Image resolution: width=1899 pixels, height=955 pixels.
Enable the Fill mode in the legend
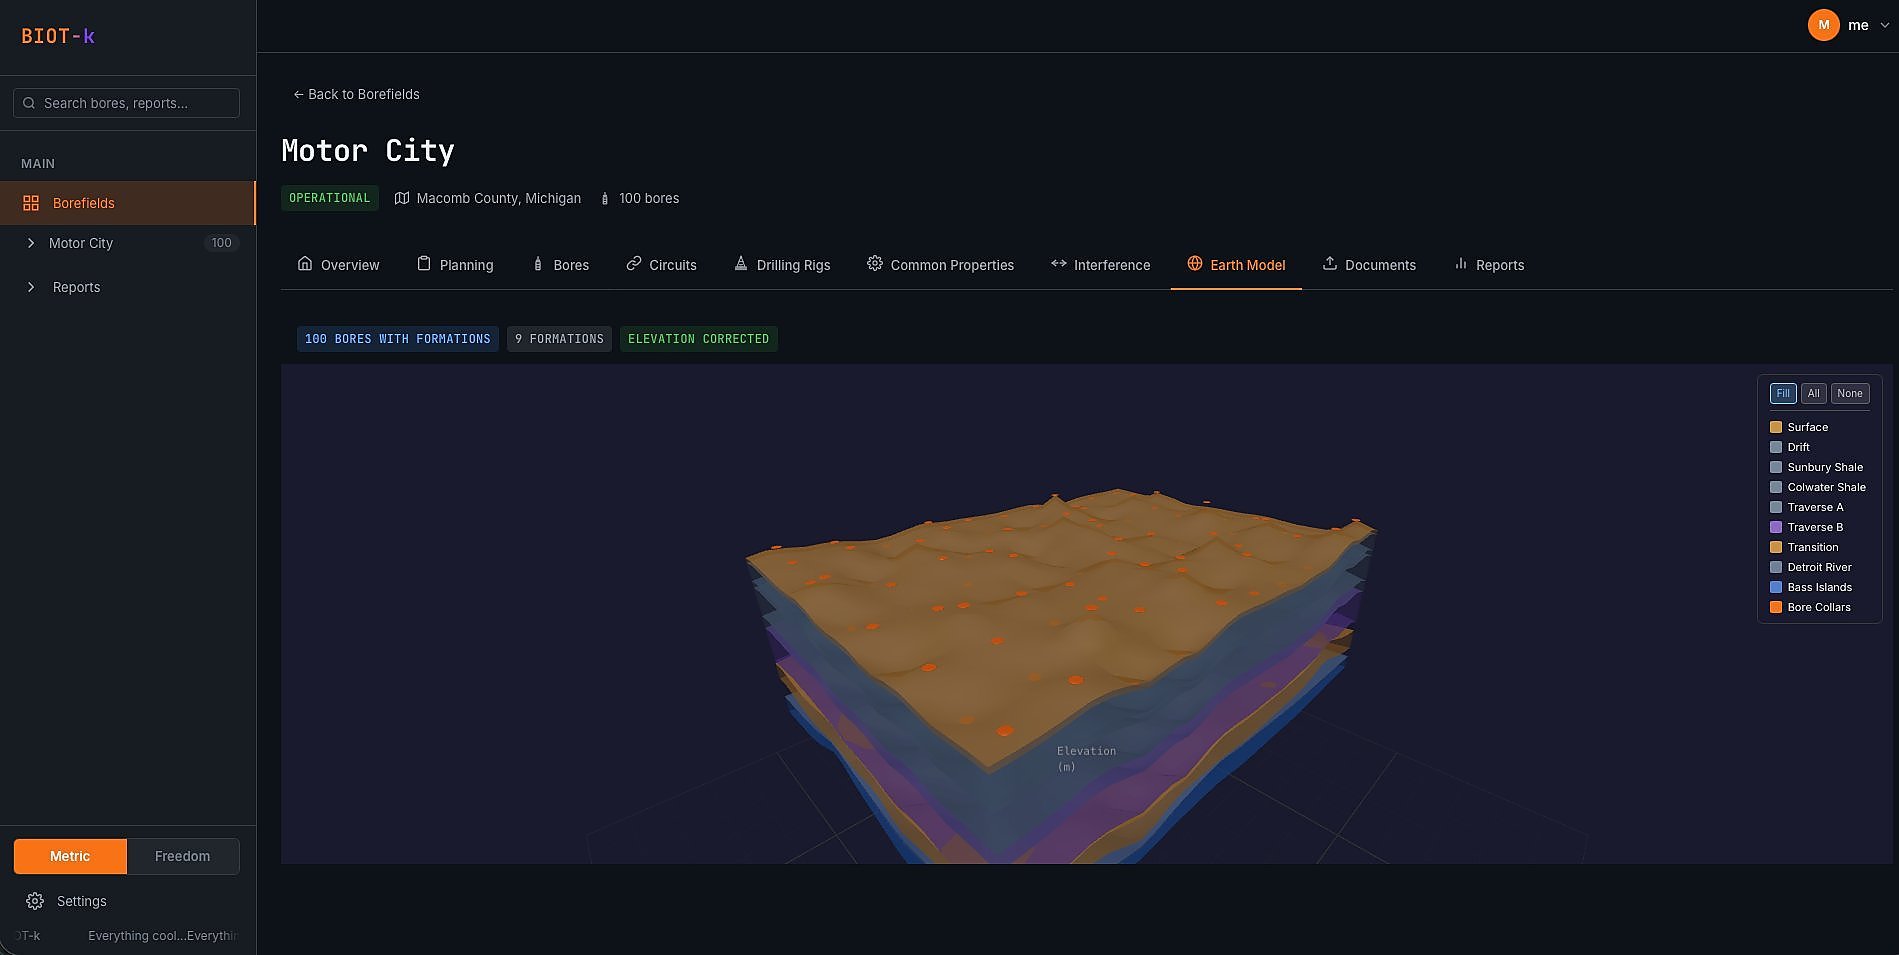coord(1782,393)
